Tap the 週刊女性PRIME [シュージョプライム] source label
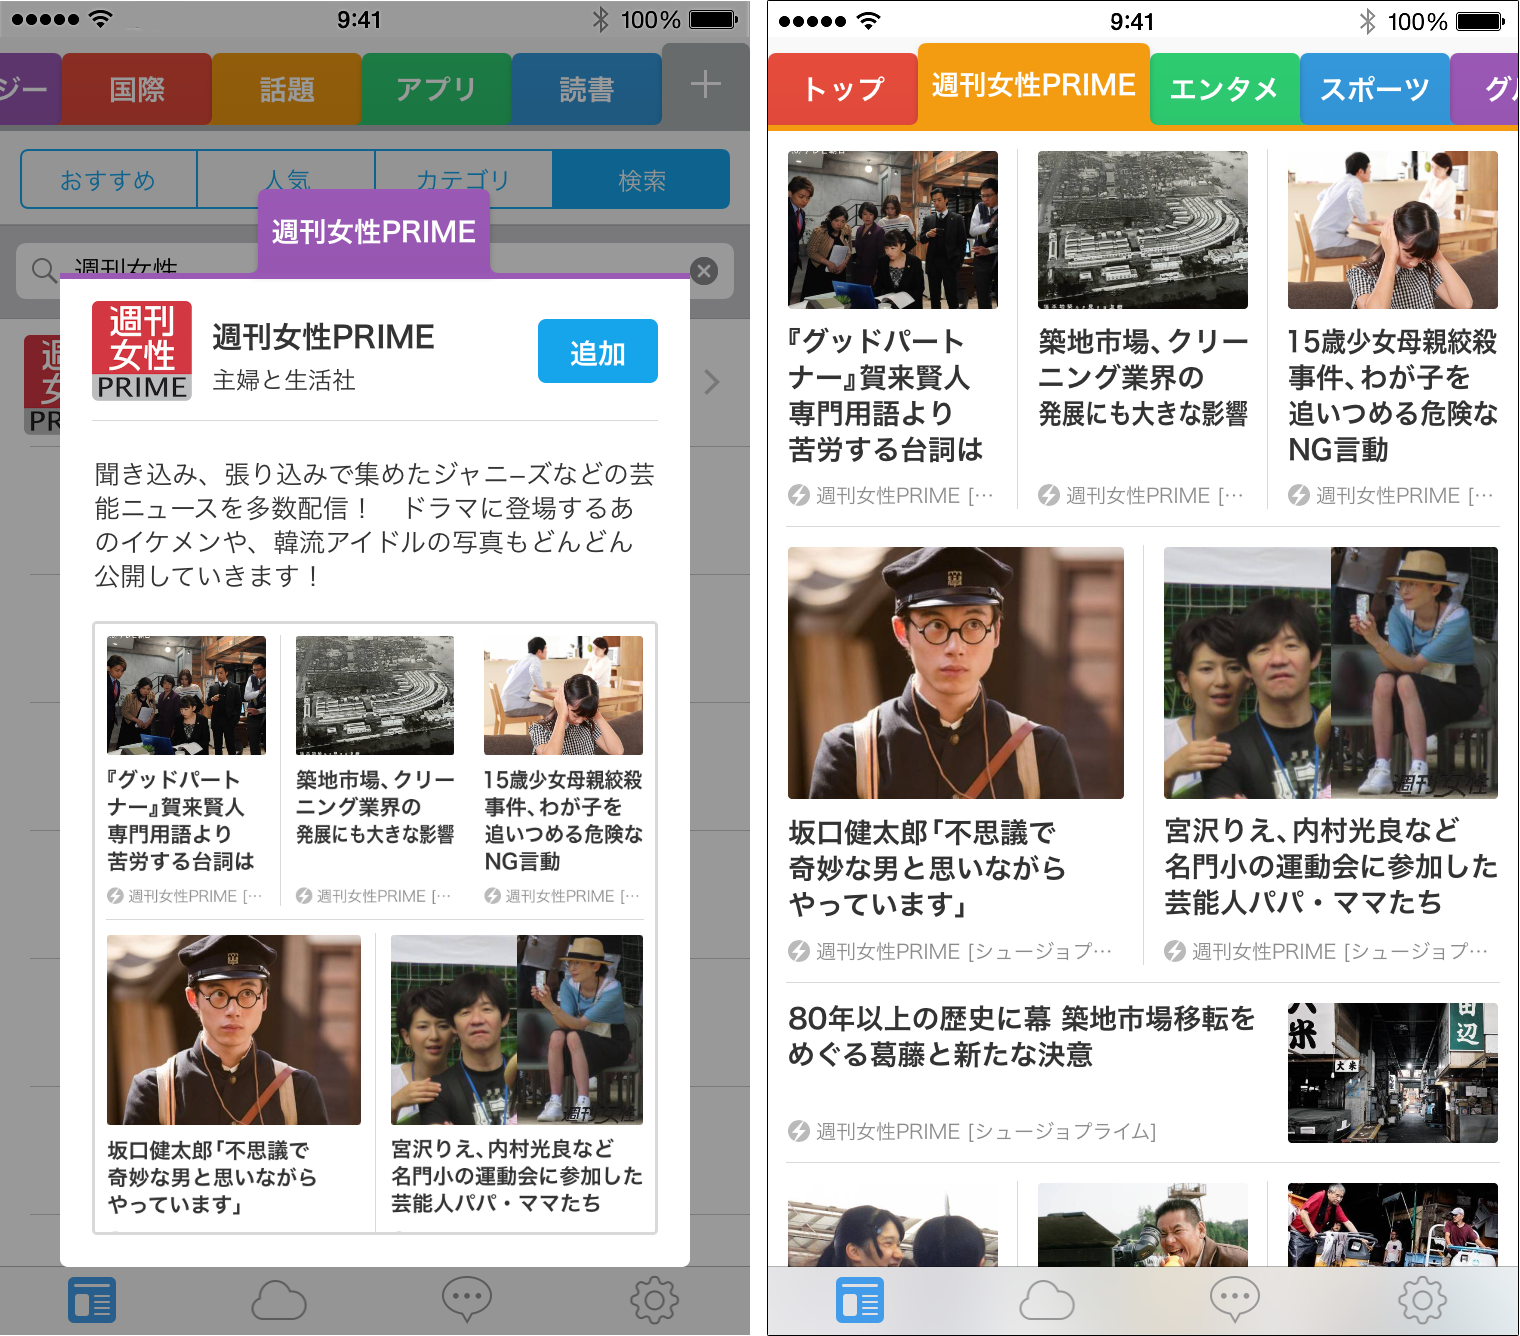Image resolution: width=1520 pixels, height=1336 pixels. pyautogui.click(x=986, y=1131)
